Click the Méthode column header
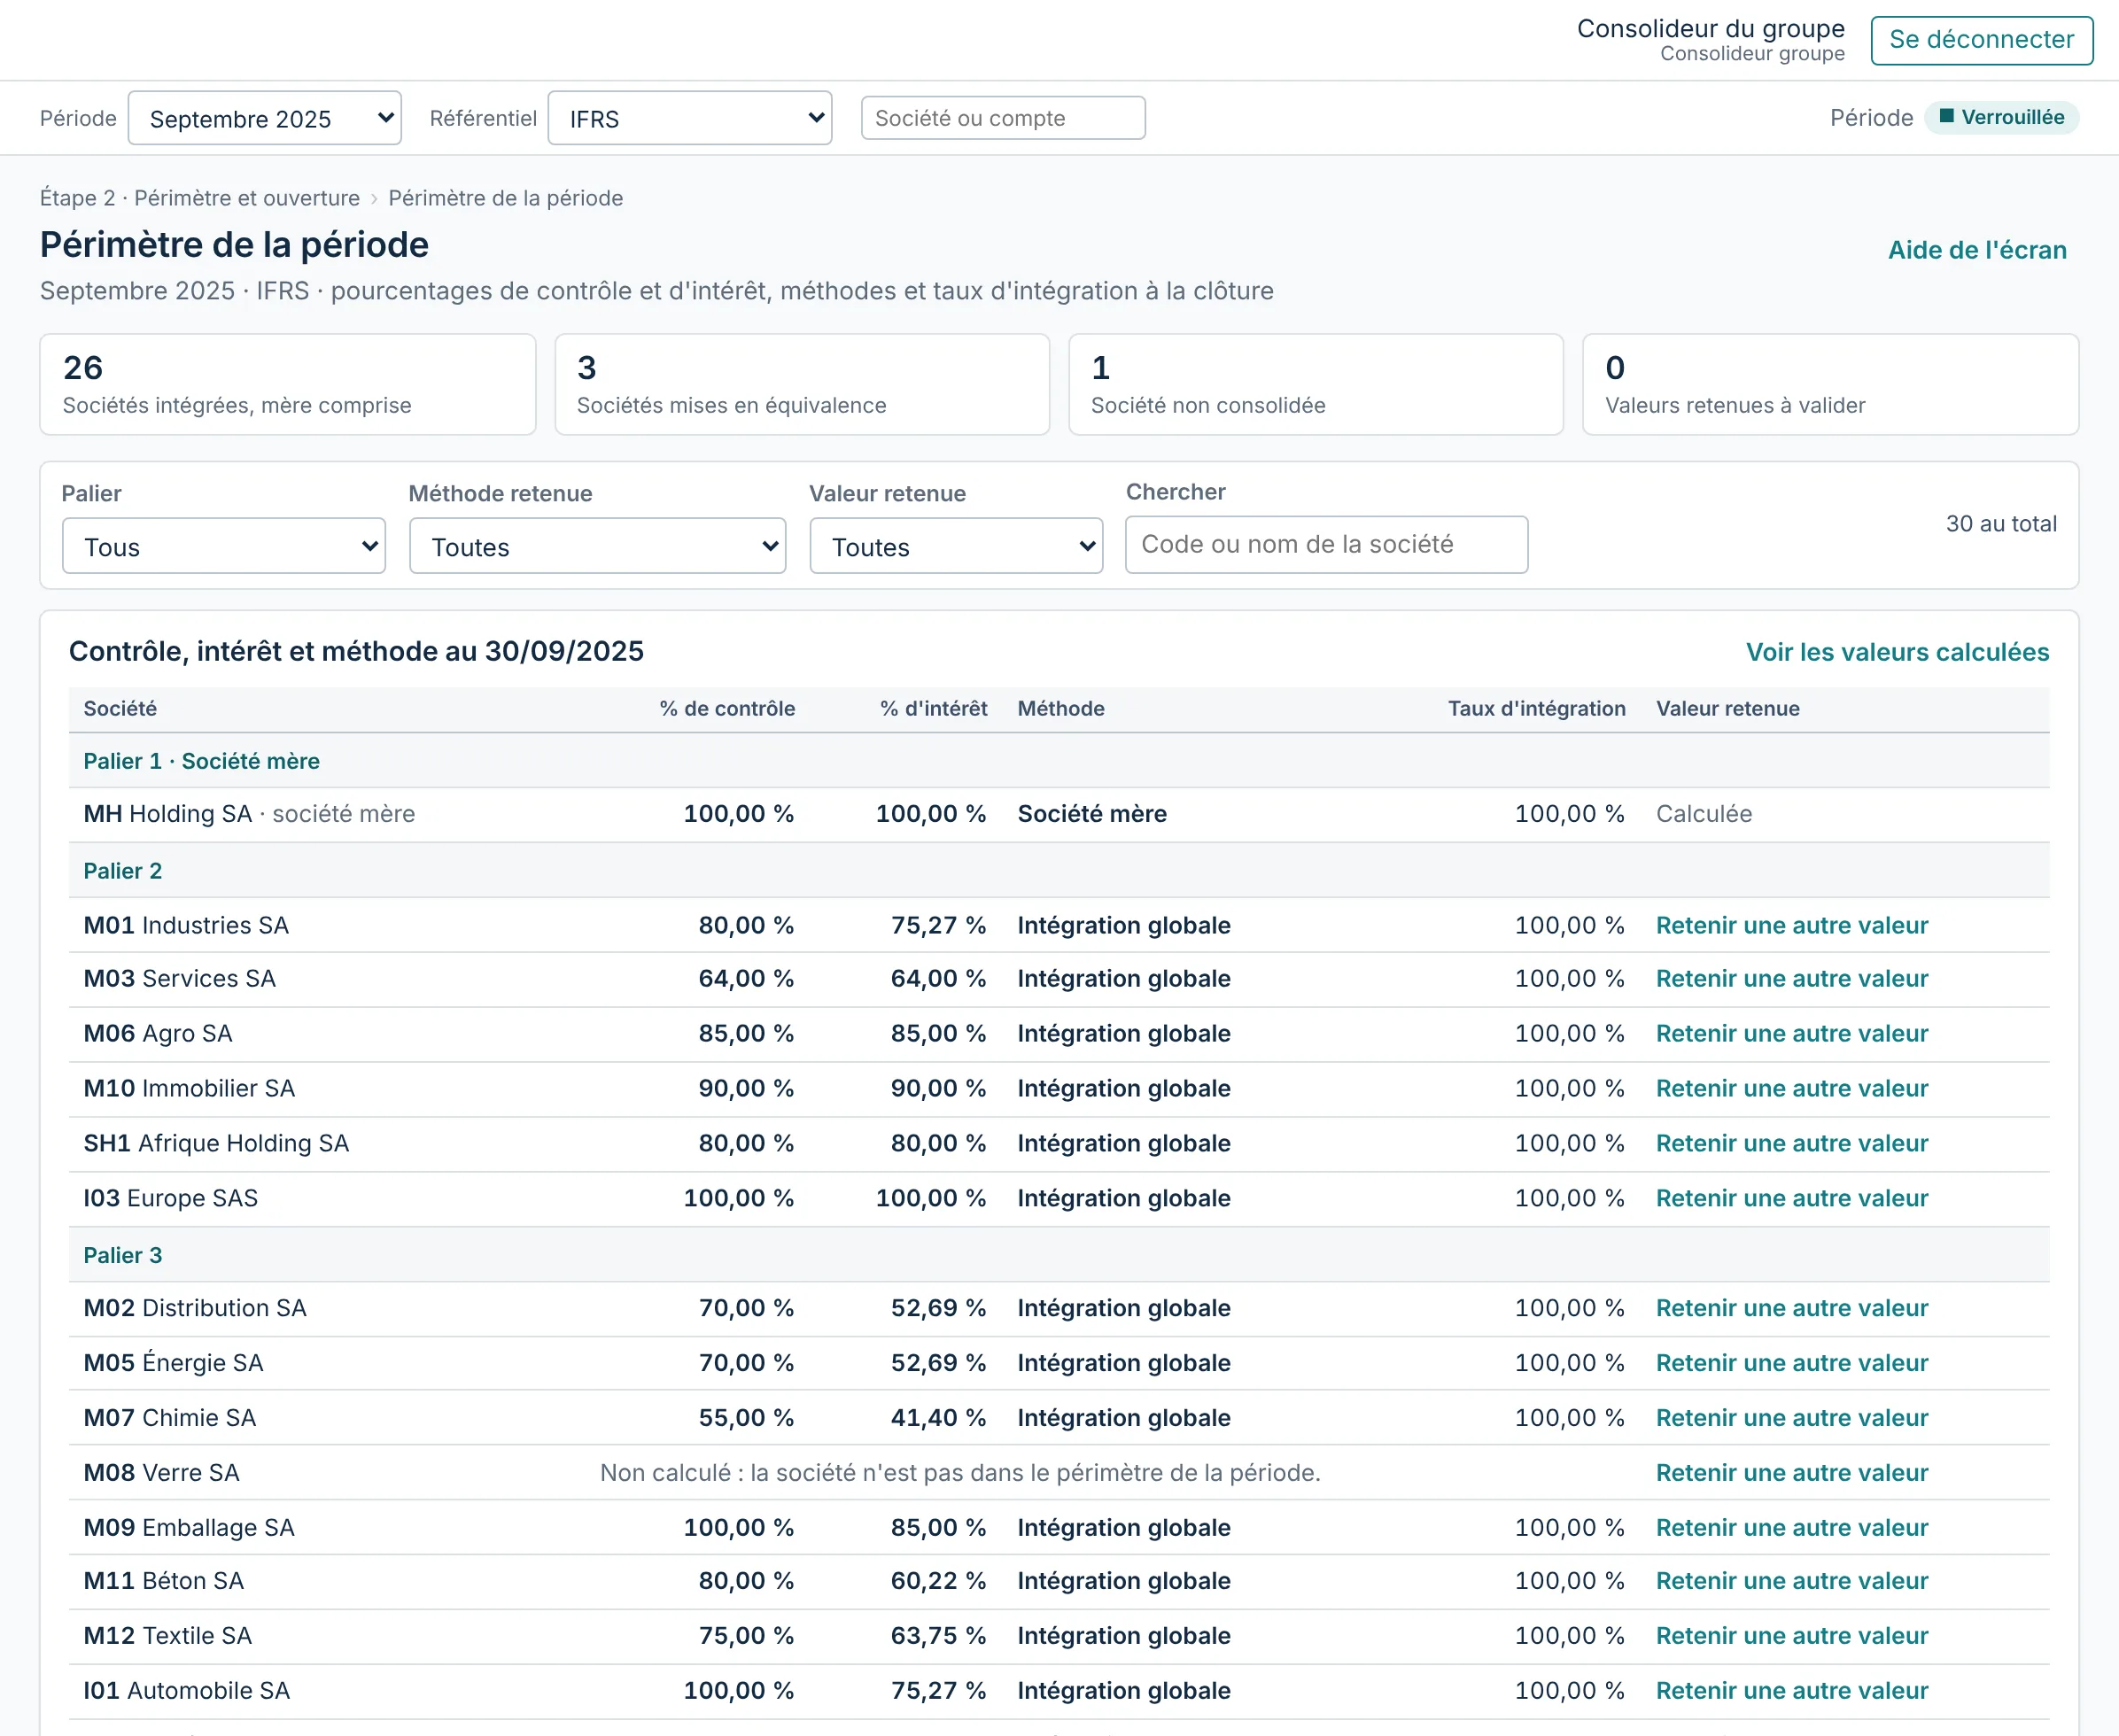The image size is (2119, 1736). tap(1061, 709)
